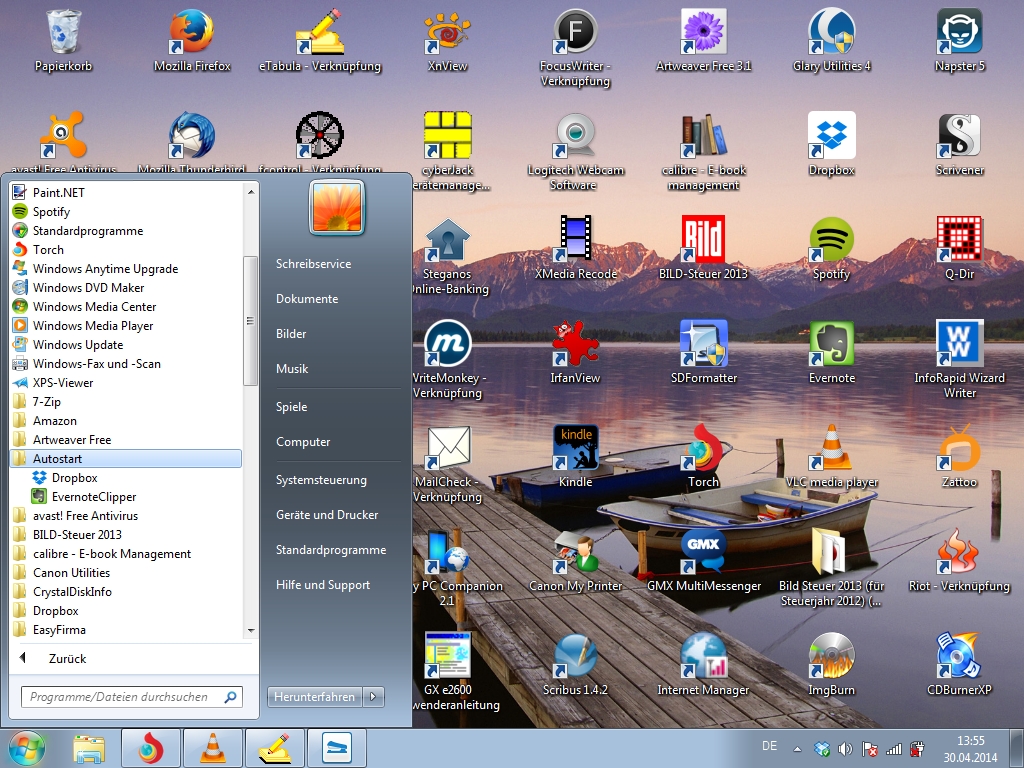Image resolution: width=1024 pixels, height=768 pixels.
Task: Open the Dropbox desktop icon
Action: [831, 144]
